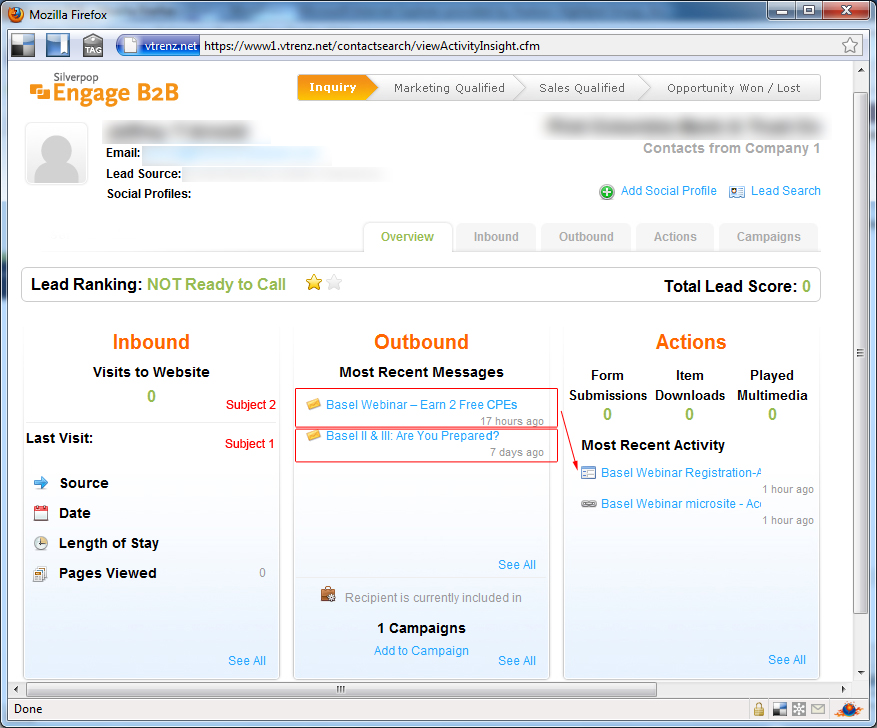Click Contacts from Company 1 text
Viewport: 877px width, 728px height.
[731, 148]
